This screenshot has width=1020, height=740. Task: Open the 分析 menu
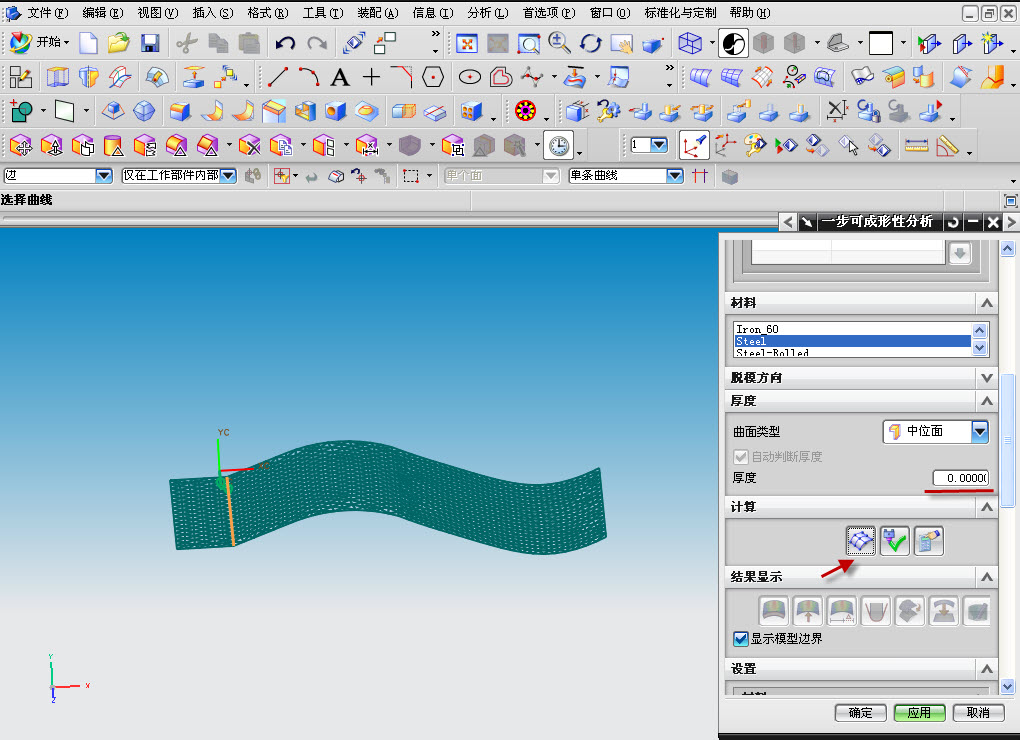(487, 13)
